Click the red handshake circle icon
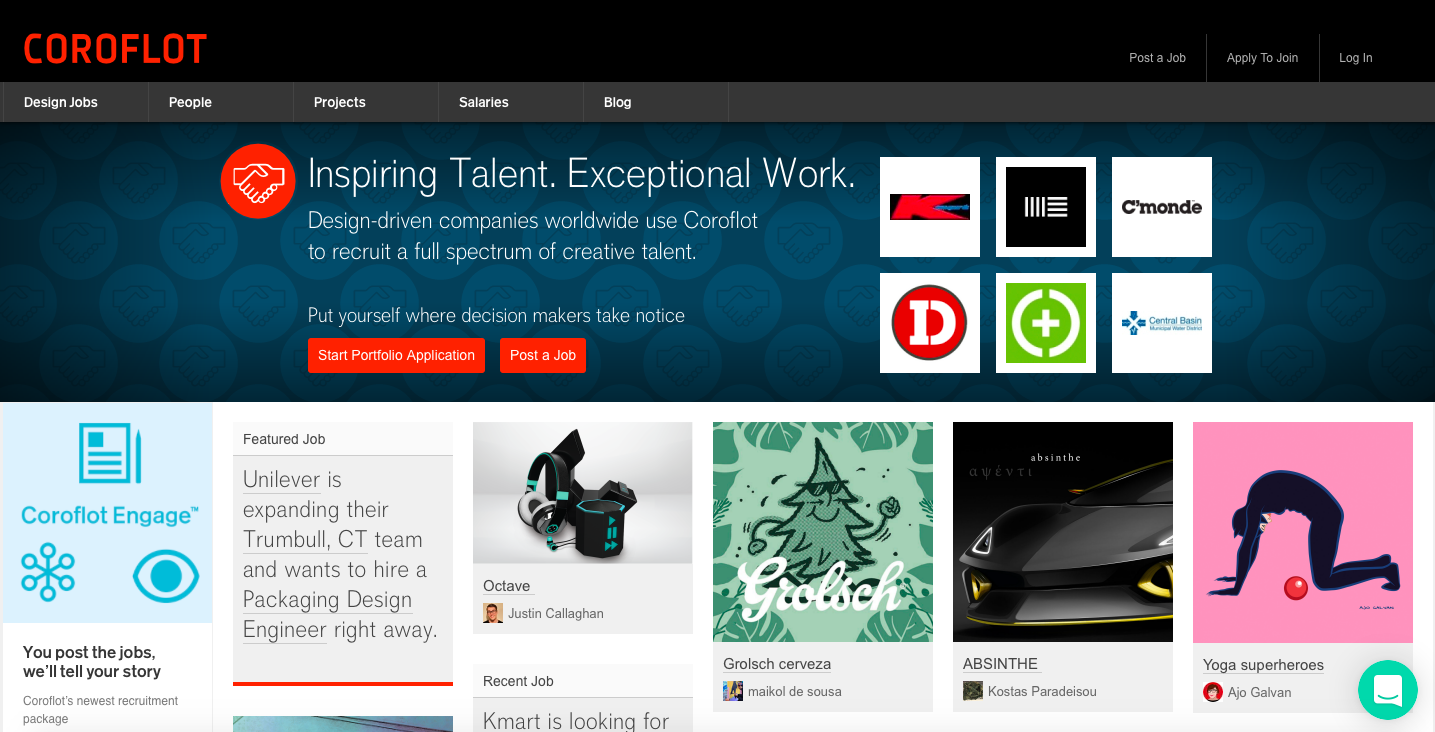The height and width of the screenshot is (732, 1435). click(258, 181)
